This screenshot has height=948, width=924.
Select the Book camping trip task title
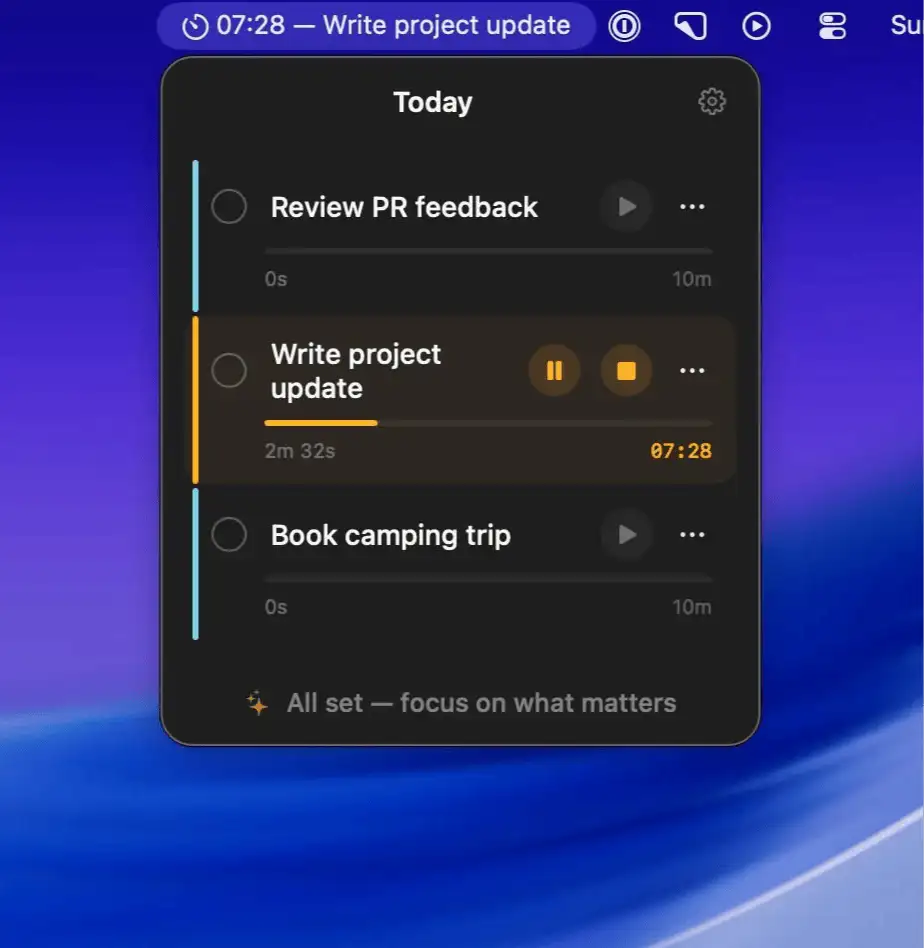390,535
